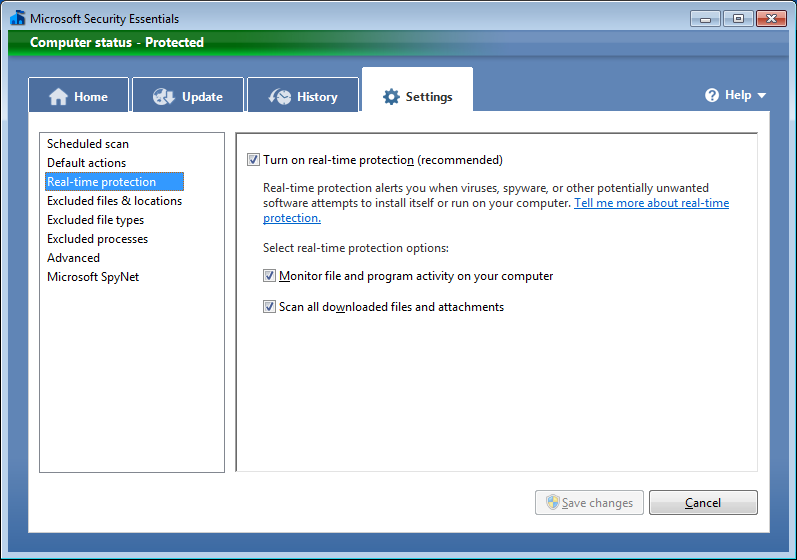Click the History tab clock icon
Viewport: 797px width, 560px height.
point(281,97)
